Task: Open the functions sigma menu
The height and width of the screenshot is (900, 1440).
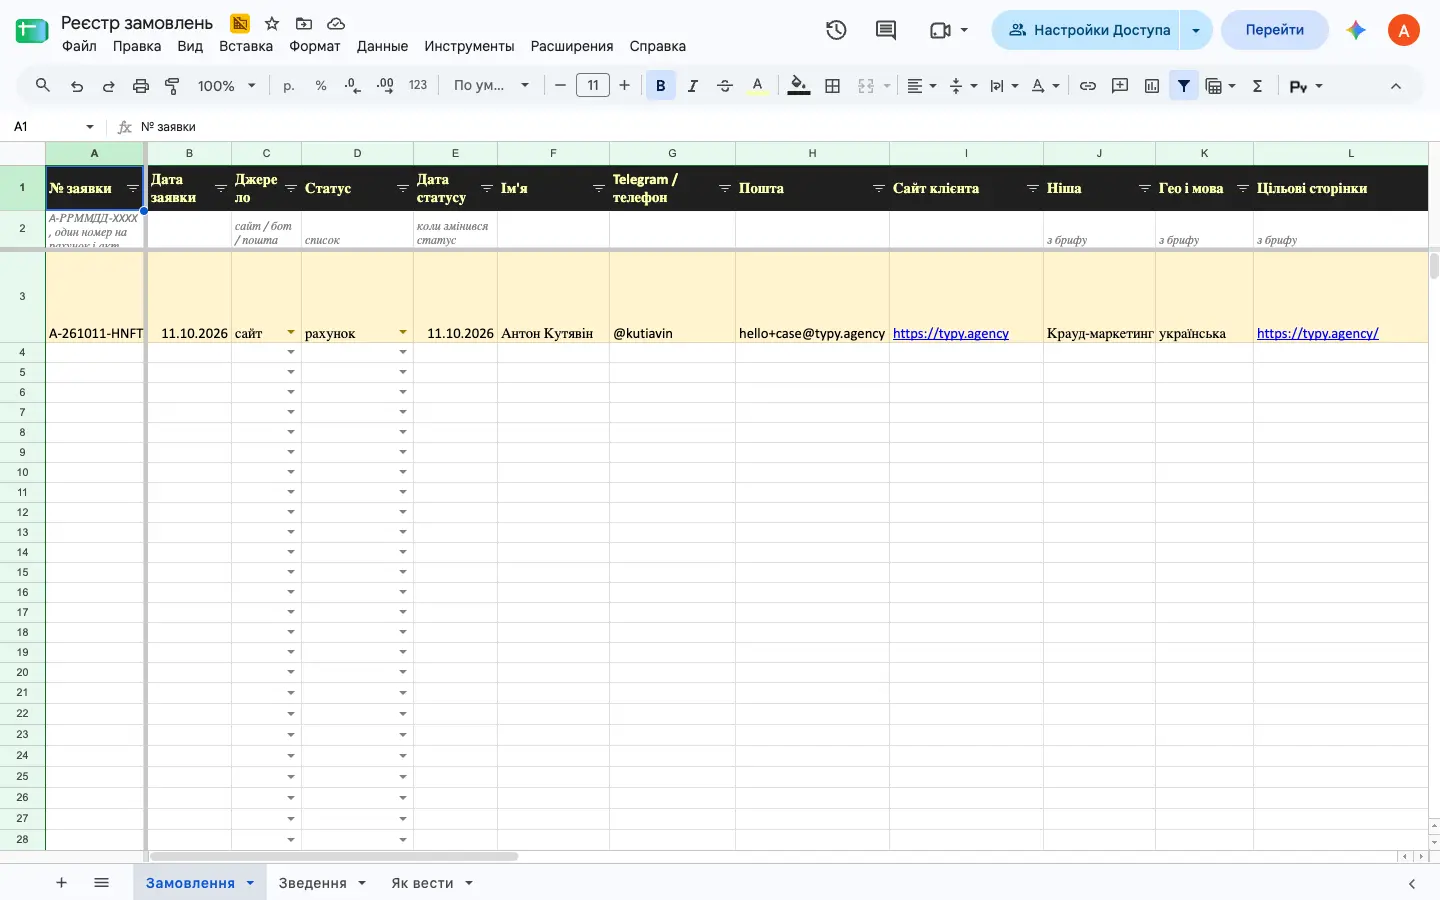Action: click(x=1258, y=86)
